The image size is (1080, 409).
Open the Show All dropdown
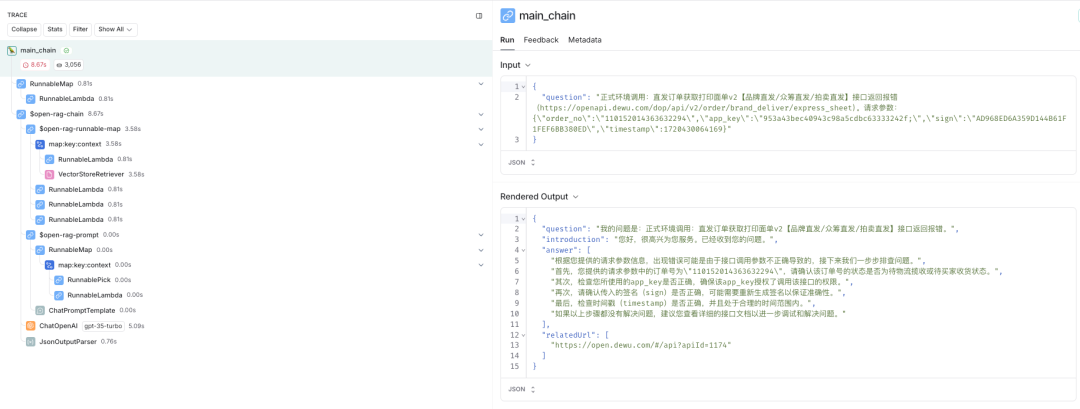click(x=116, y=30)
